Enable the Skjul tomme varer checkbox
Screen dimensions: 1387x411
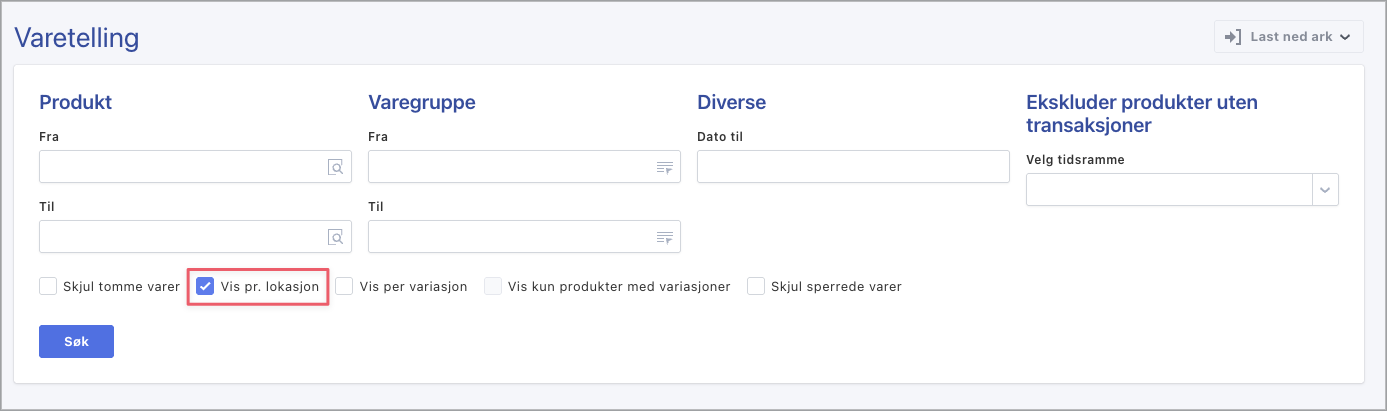pos(48,287)
